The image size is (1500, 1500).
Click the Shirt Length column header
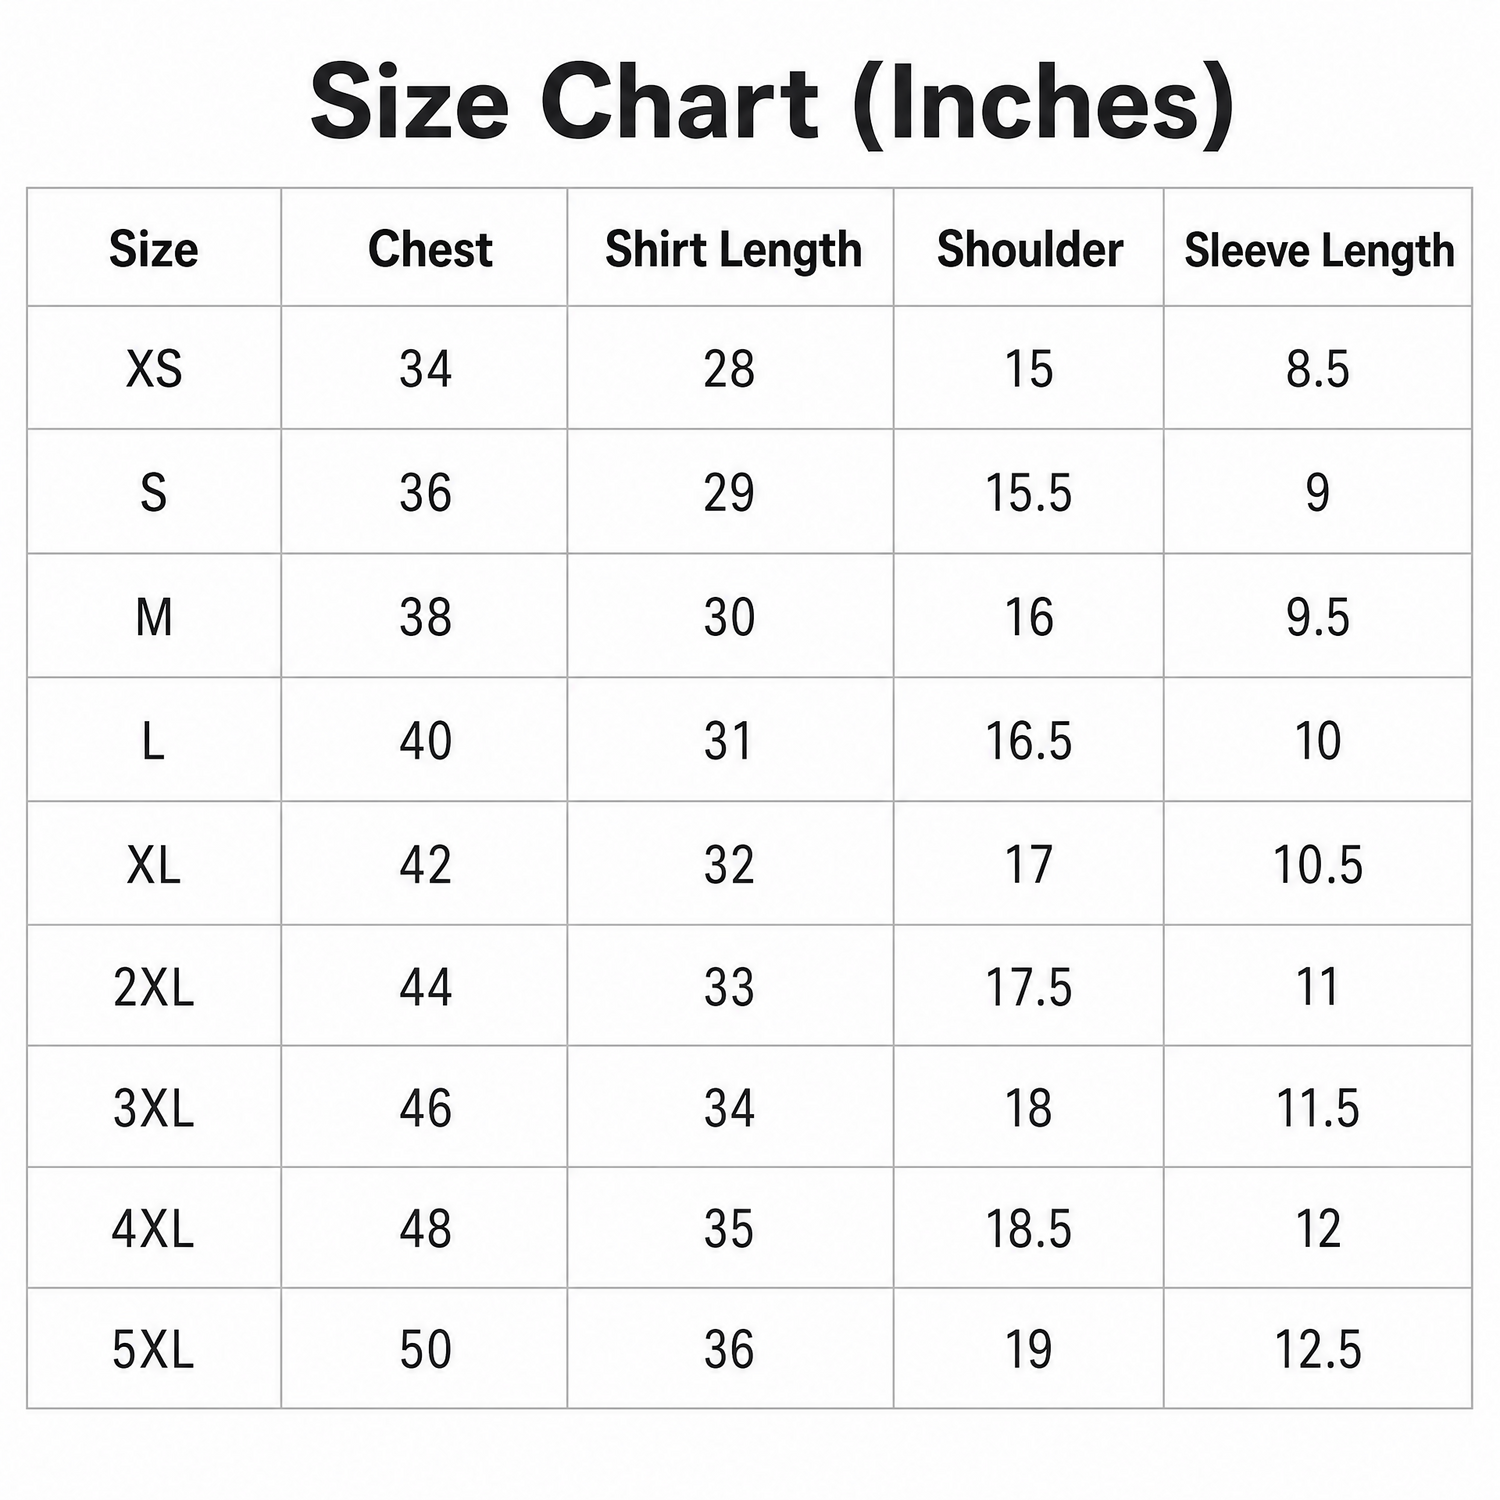point(733,250)
